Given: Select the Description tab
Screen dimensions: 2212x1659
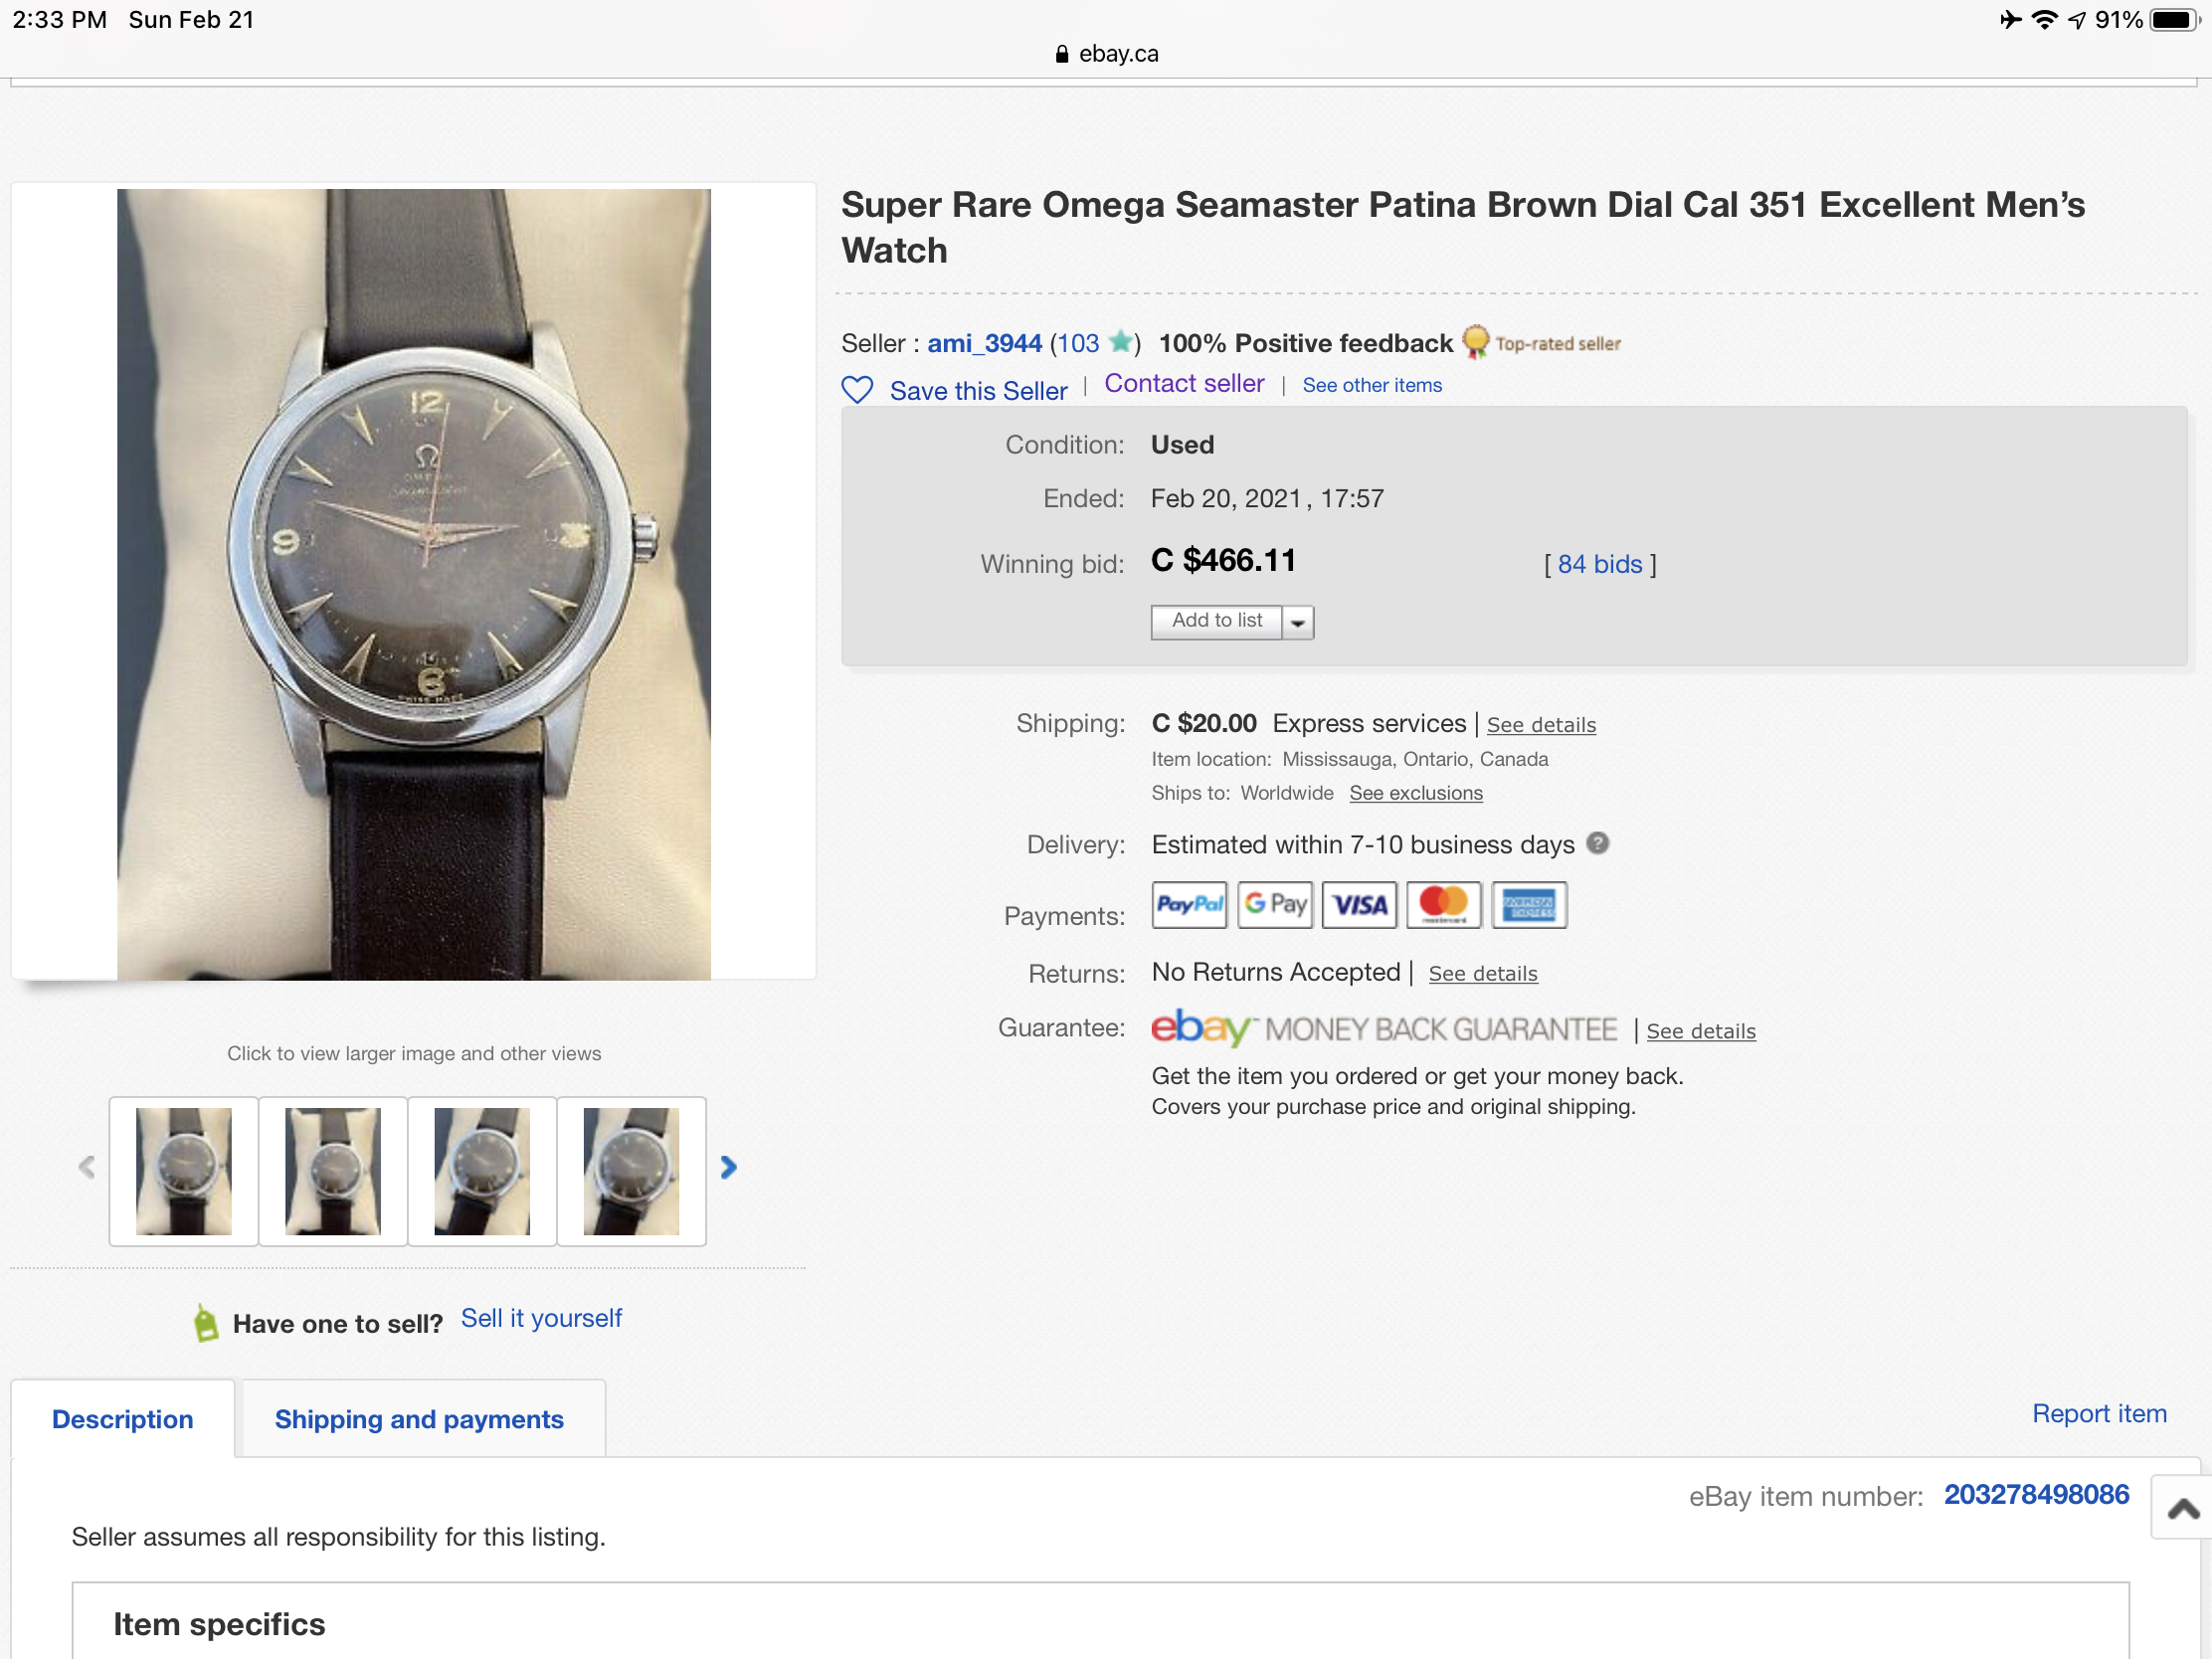Looking at the screenshot, I should point(122,1419).
